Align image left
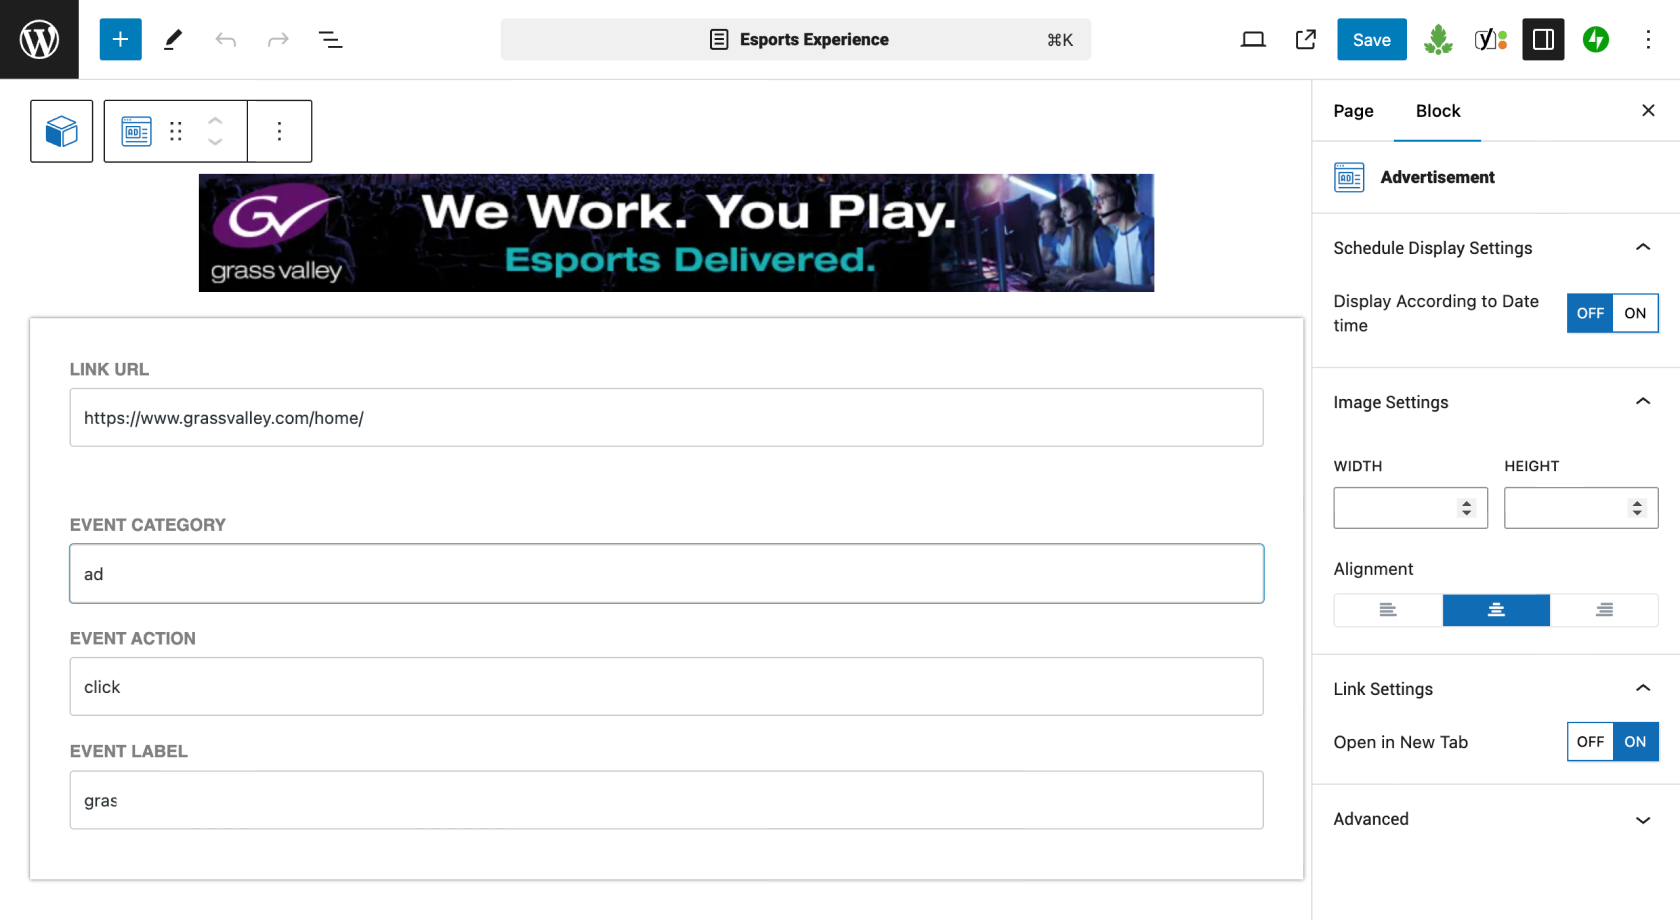Image resolution: width=1680 pixels, height=920 pixels. [x=1388, y=610]
